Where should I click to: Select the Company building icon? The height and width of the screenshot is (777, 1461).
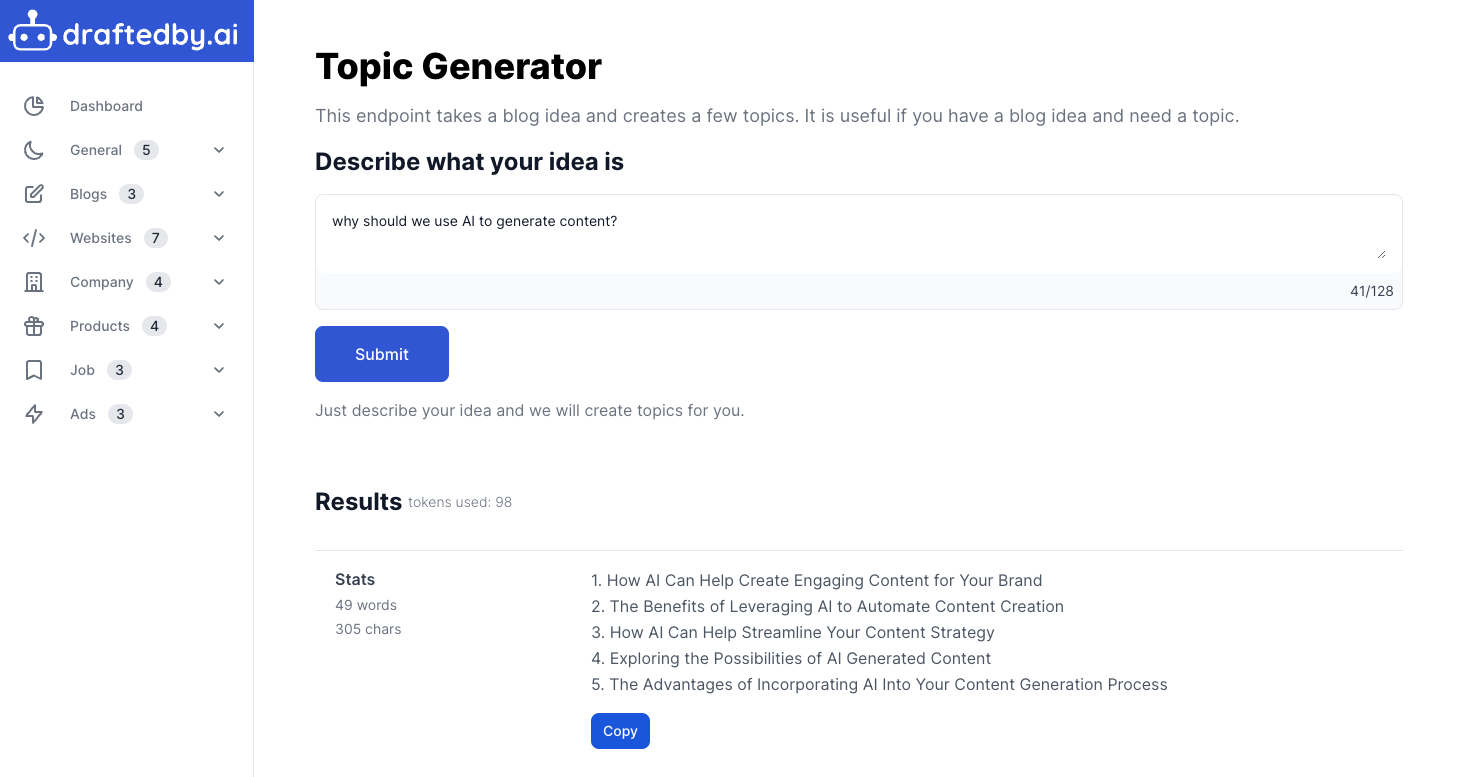click(x=34, y=282)
